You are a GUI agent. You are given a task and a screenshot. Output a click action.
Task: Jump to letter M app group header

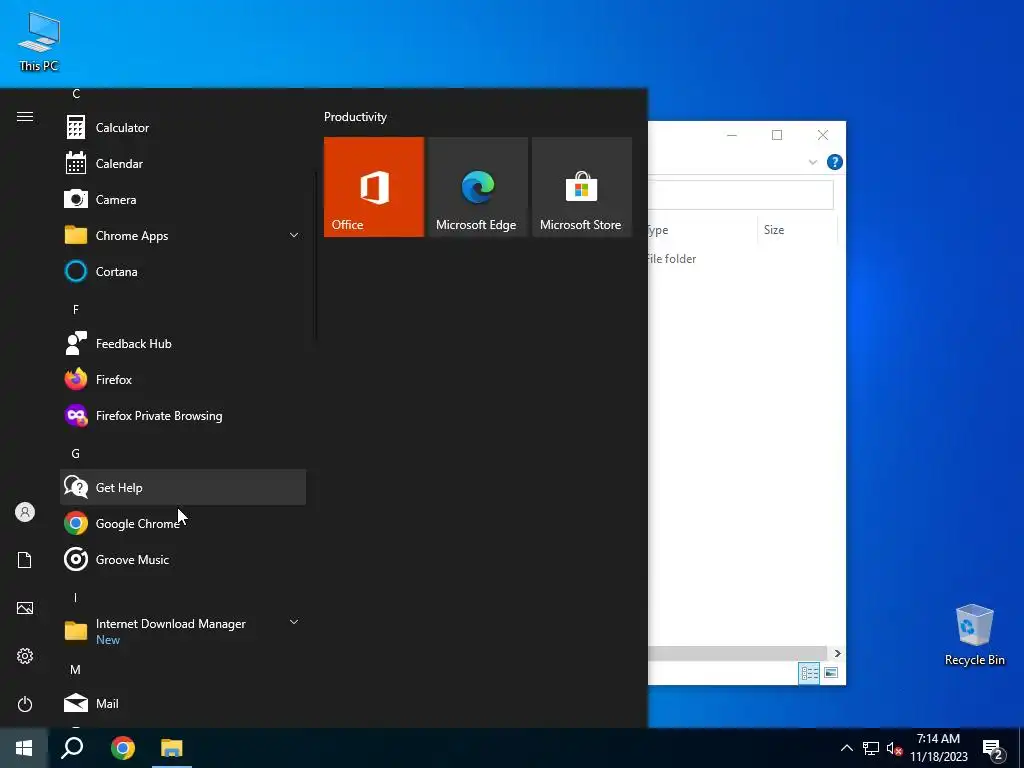click(76, 669)
